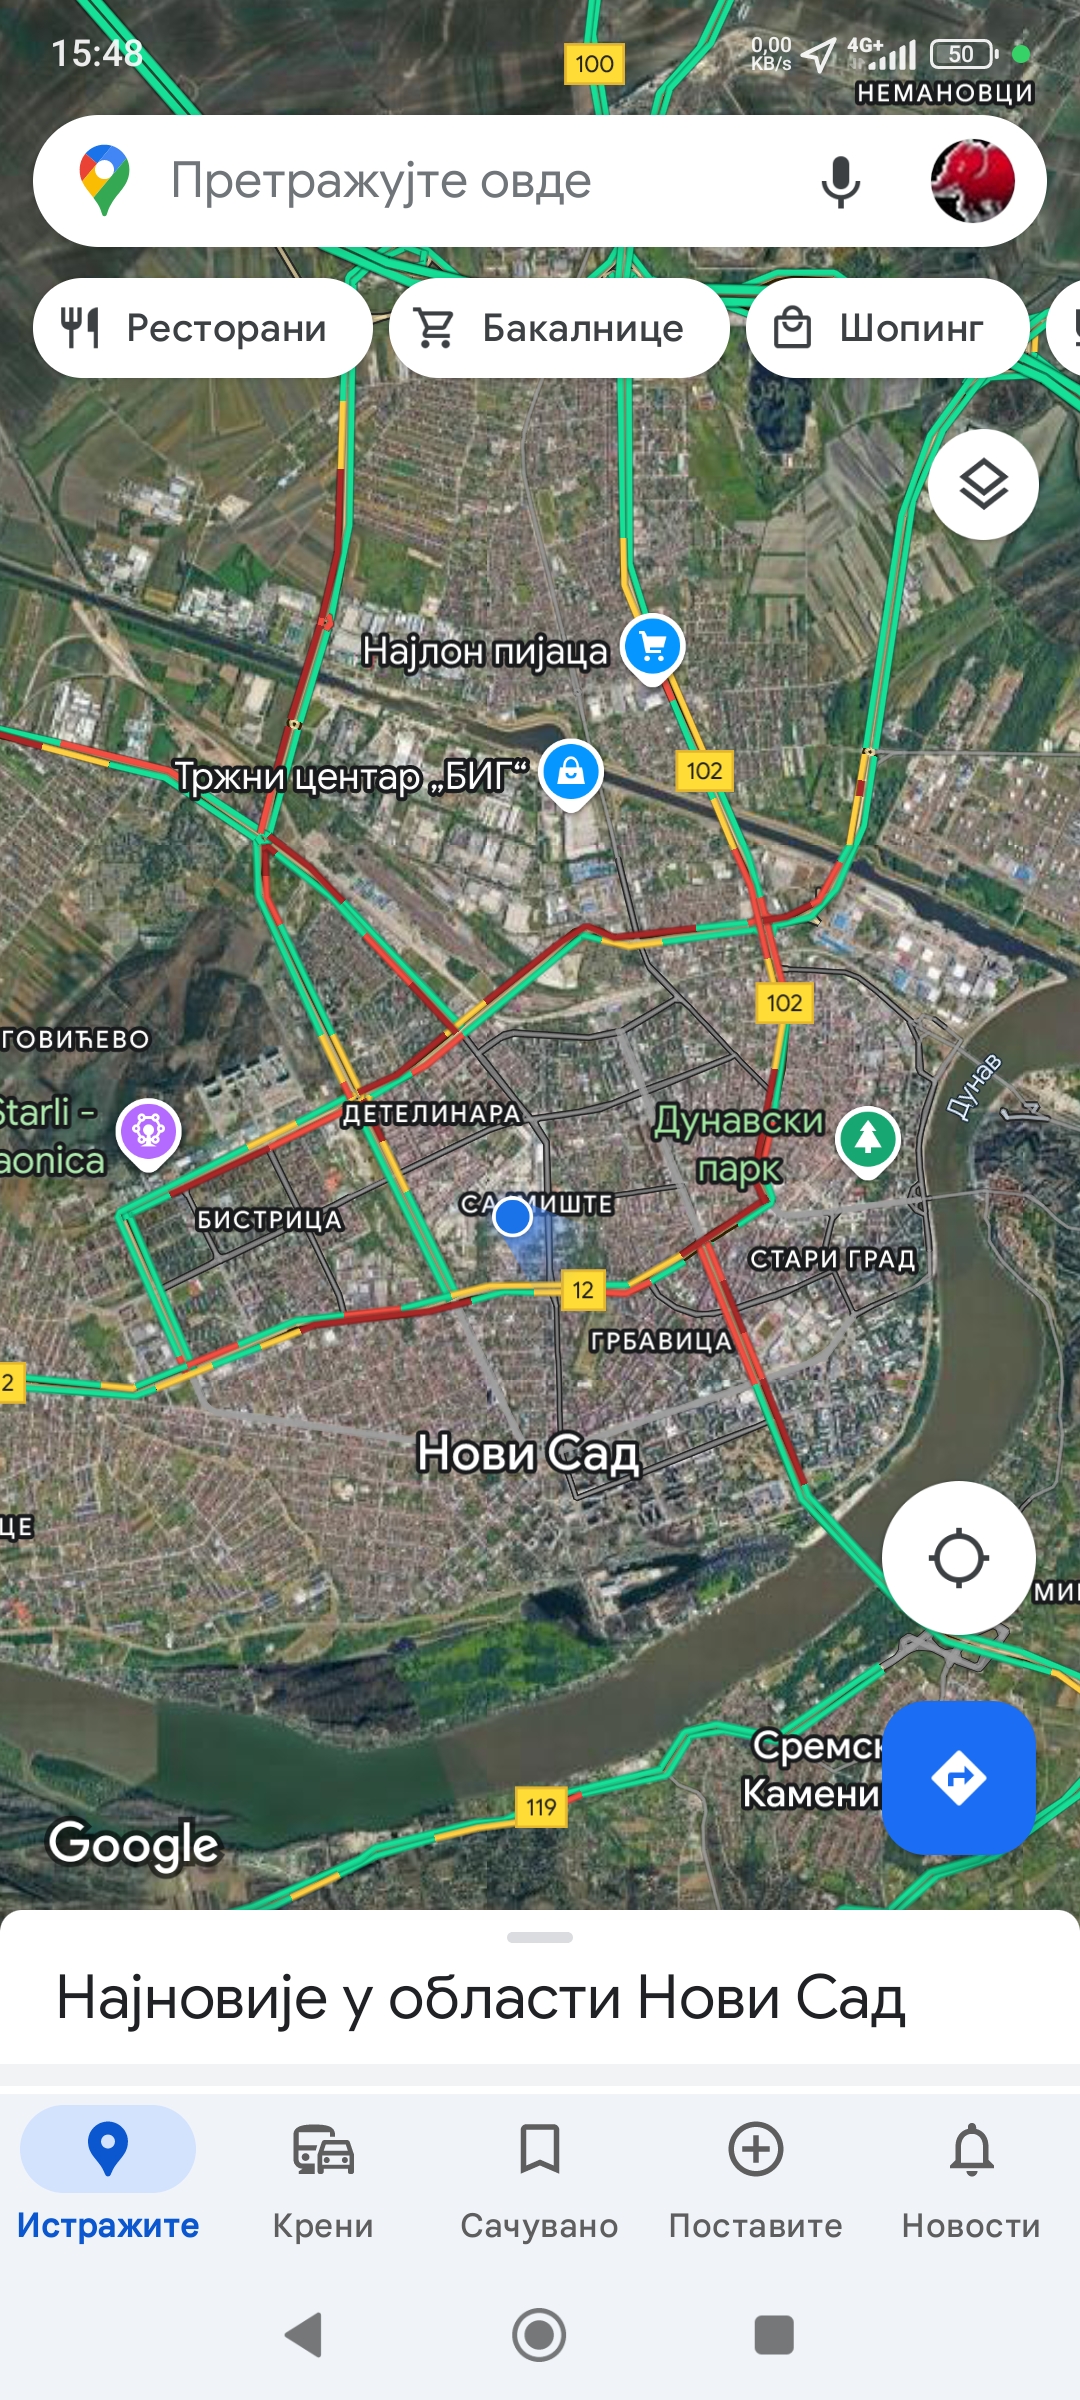The height and width of the screenshot is (2400, 1080).
Task: Tap the microphone voice search icon
Action: pyautogui.click(x=840, y=182)
